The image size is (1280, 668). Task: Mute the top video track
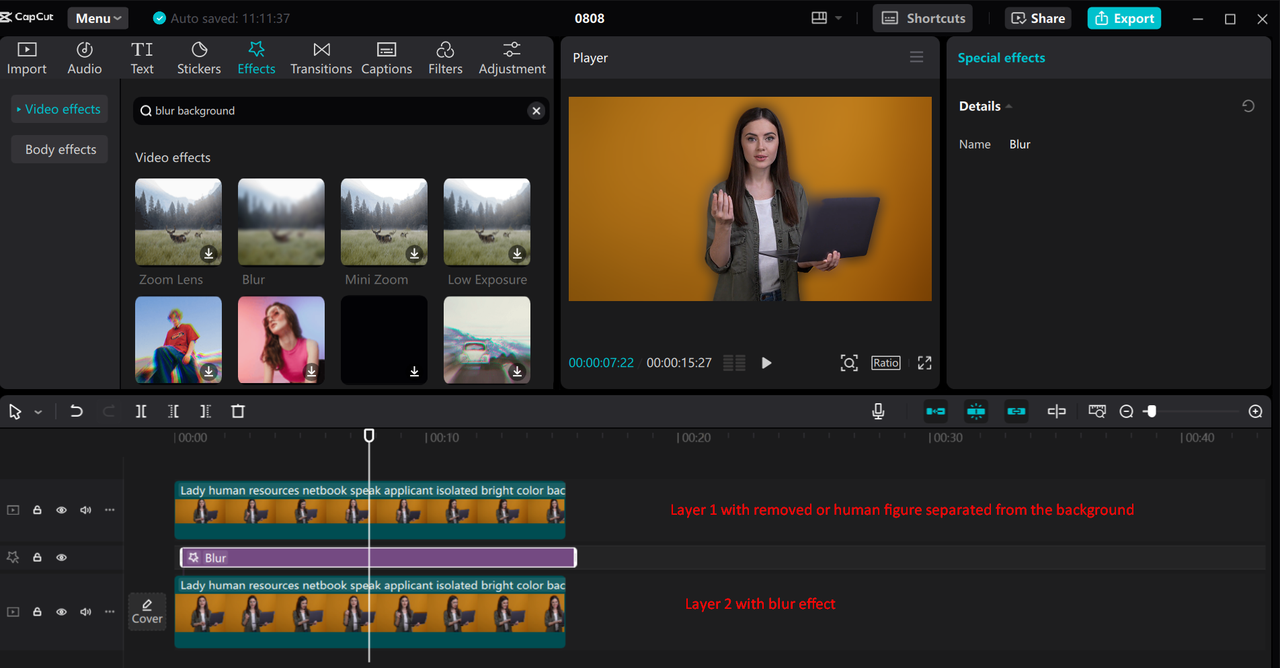point(85,510)
